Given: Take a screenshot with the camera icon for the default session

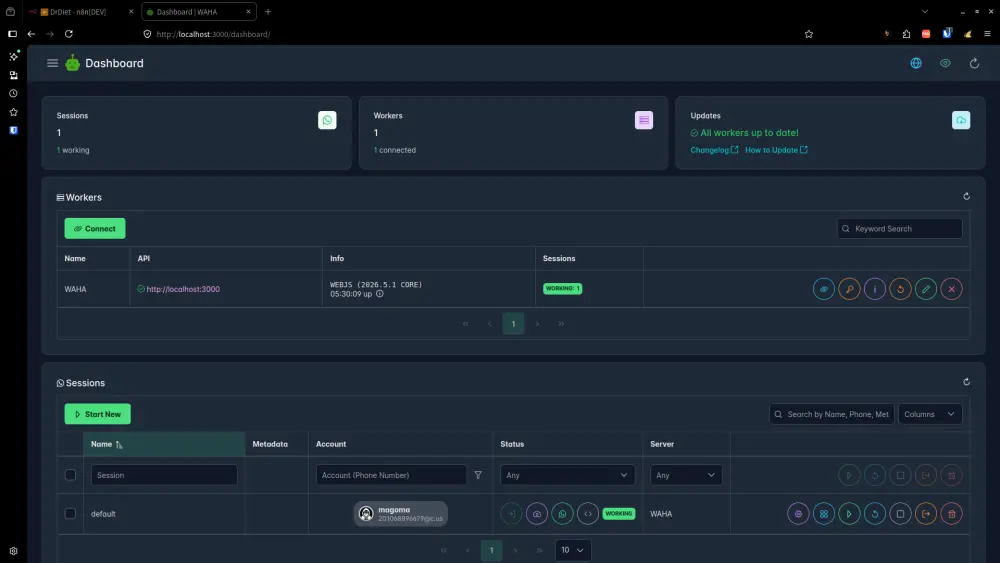Looking at the screenshot, I should point(536,513).
